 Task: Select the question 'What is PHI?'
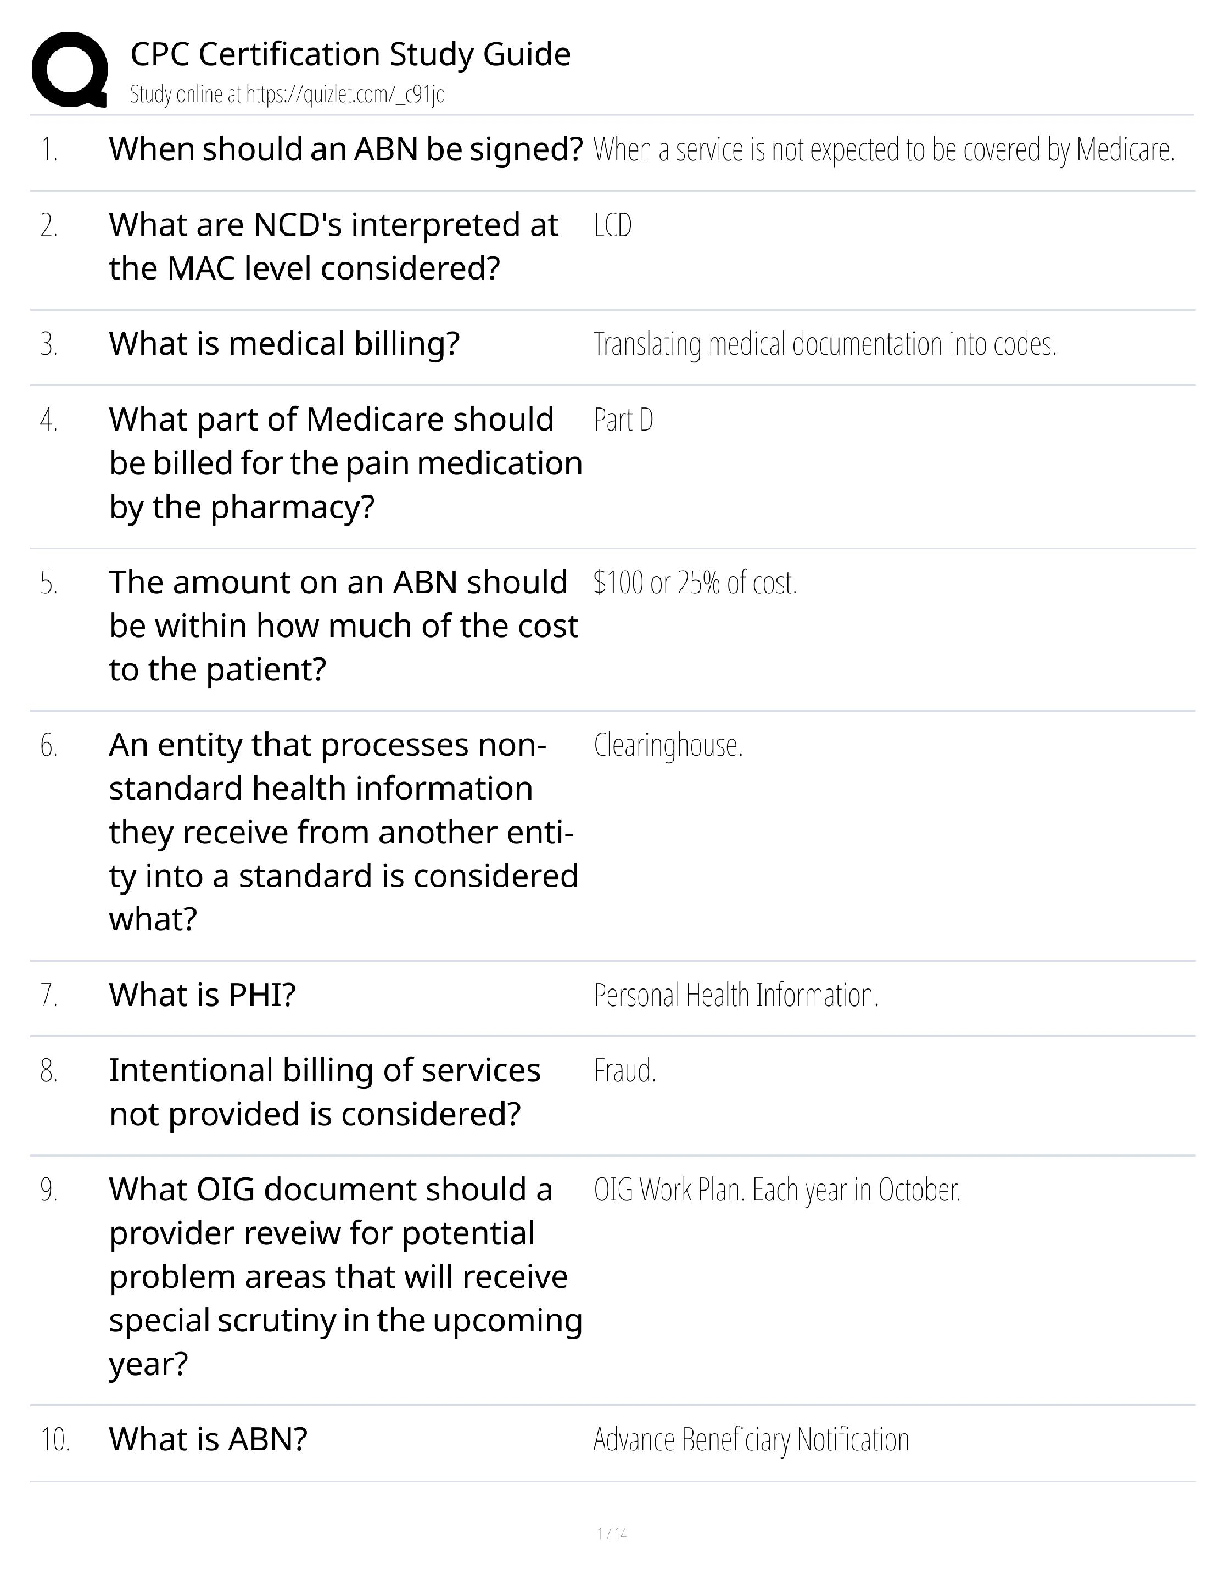[202, 995]
